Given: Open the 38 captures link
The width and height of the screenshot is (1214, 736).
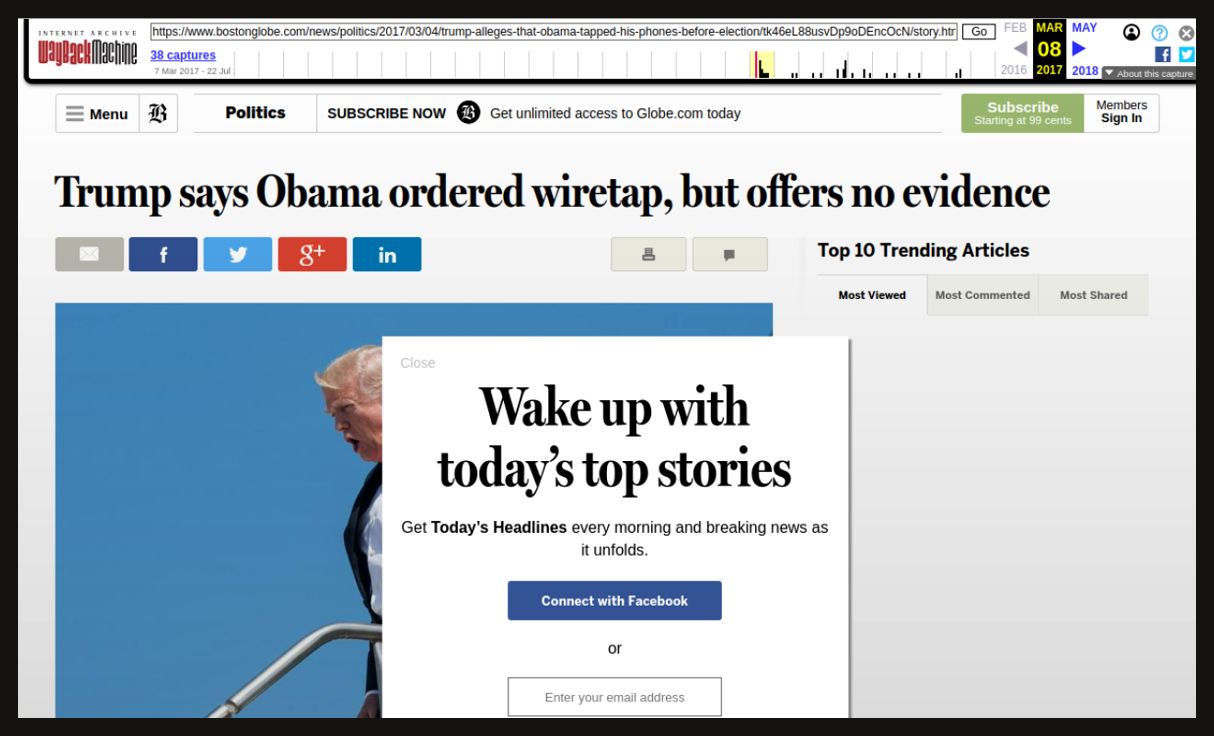Looking at the screenshot, I should click(x=183, y=55).
